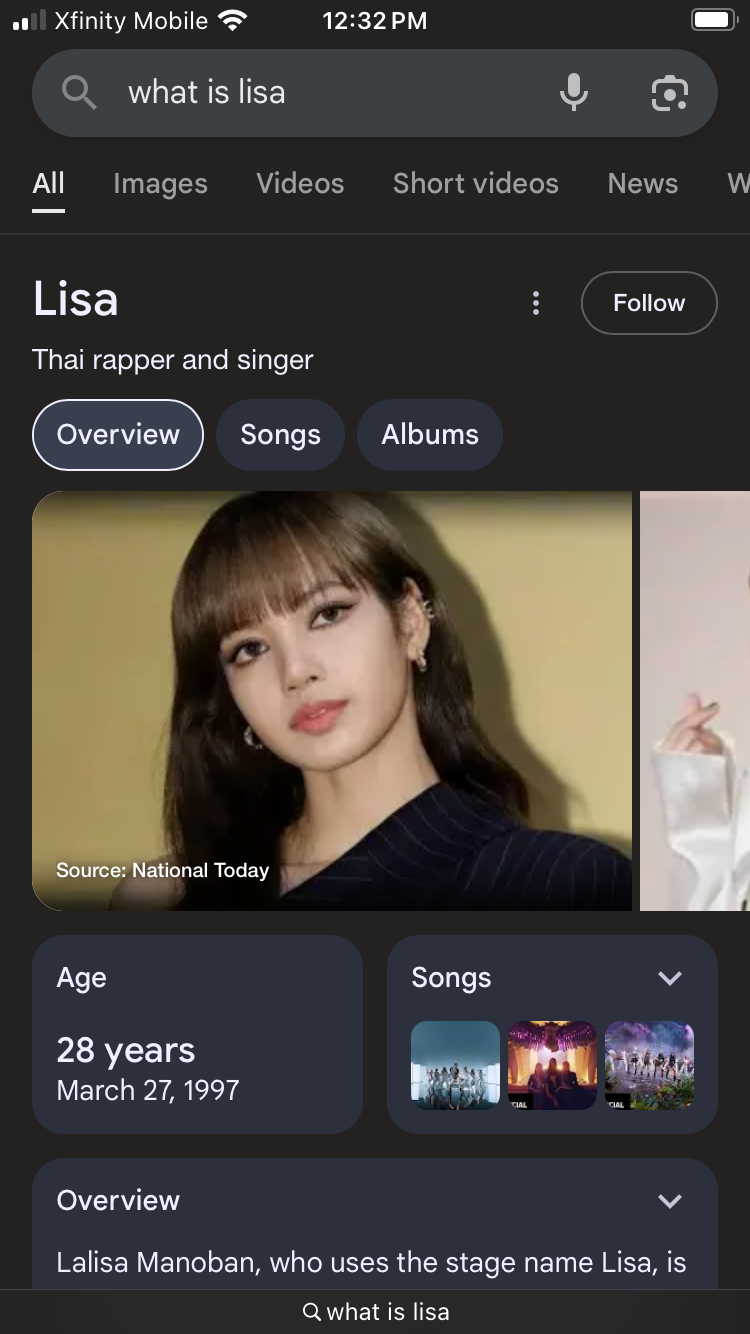
Task: Tap bottom bar search magnifier icon
Action: click(312, 1311)
